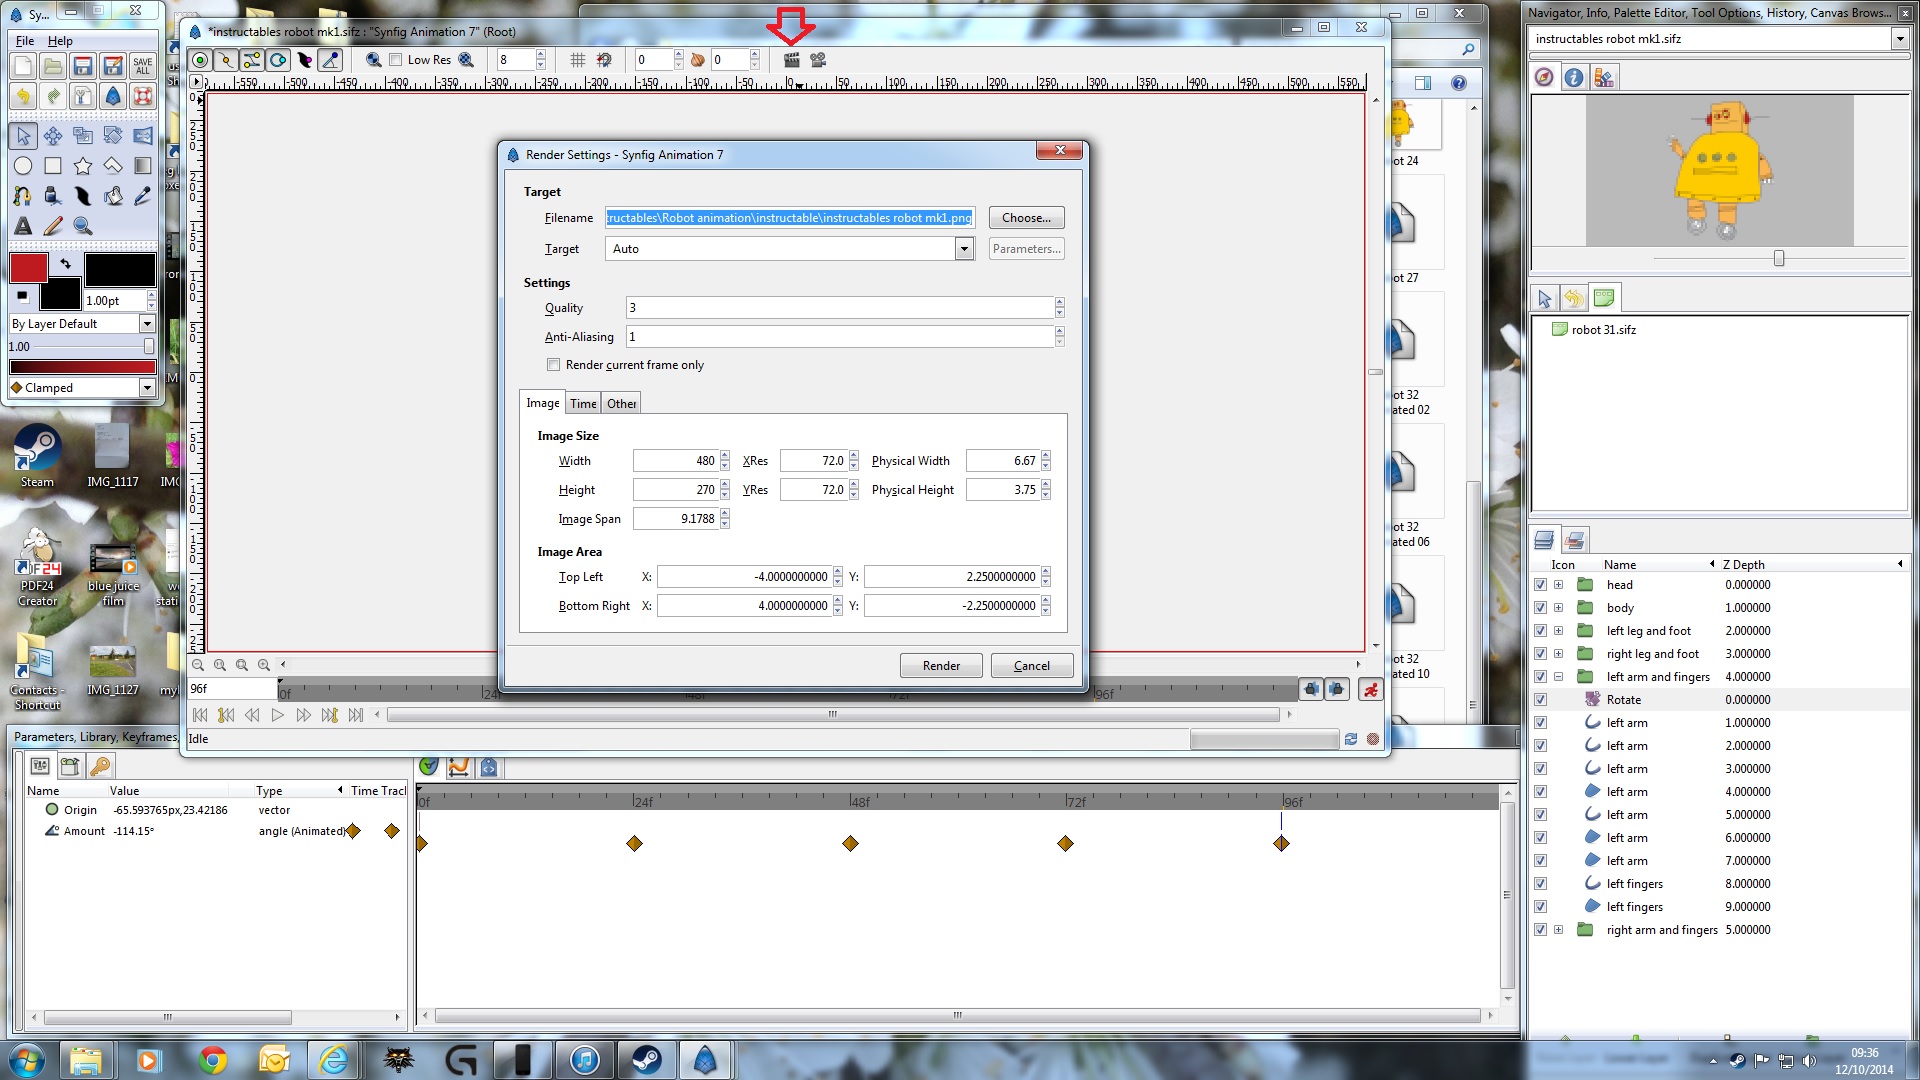Click the Play button in timeline controls
The width and height of the screenshot is (1920, 1080).
pyautogui.click(x=278, y=715)
